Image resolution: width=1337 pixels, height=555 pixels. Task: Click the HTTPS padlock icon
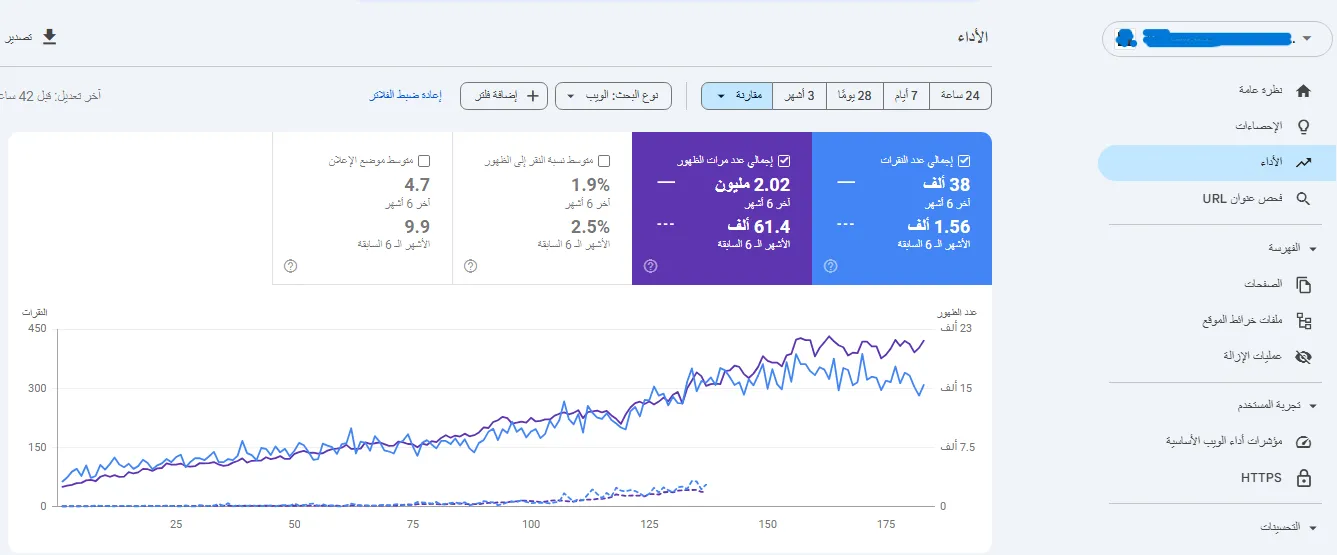pyautogui.click(x=1303, y=478)
